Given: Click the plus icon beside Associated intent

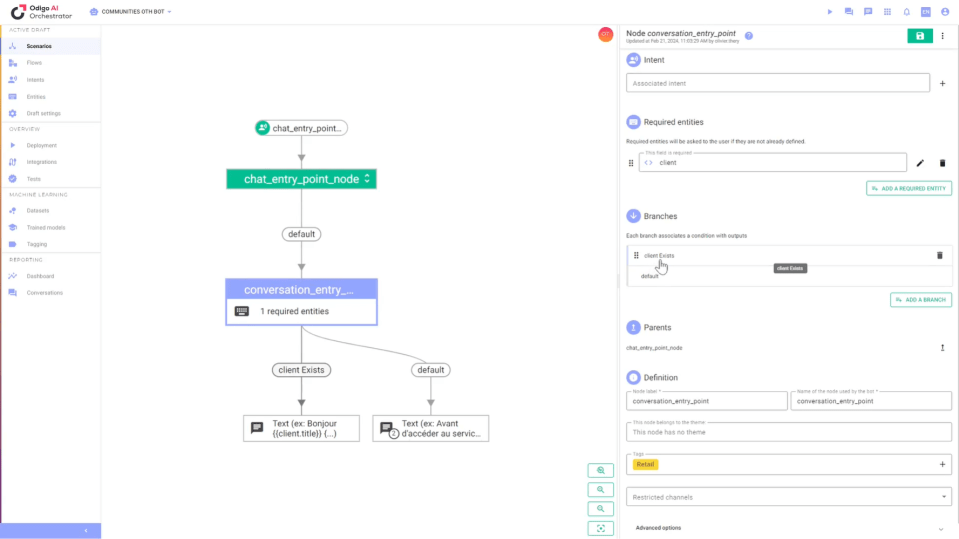Looking at the screenshot, I should click(942, 84).
